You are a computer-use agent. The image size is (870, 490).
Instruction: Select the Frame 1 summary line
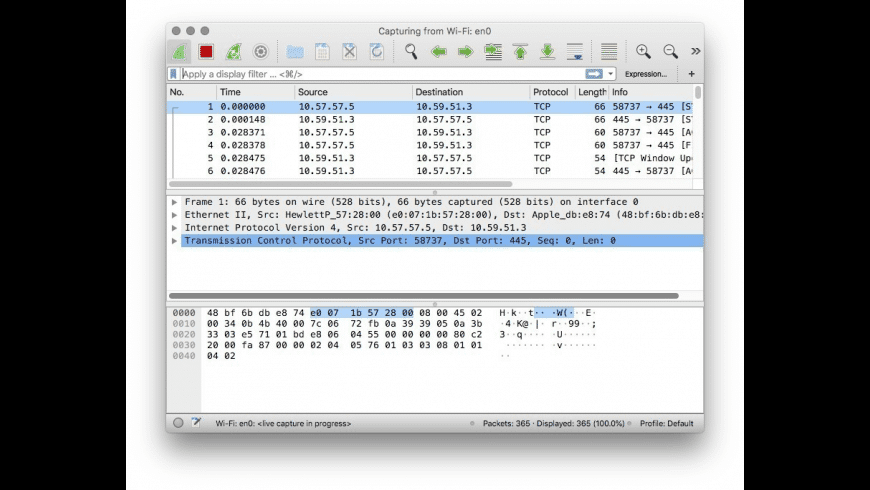click(x=411, y=202)
